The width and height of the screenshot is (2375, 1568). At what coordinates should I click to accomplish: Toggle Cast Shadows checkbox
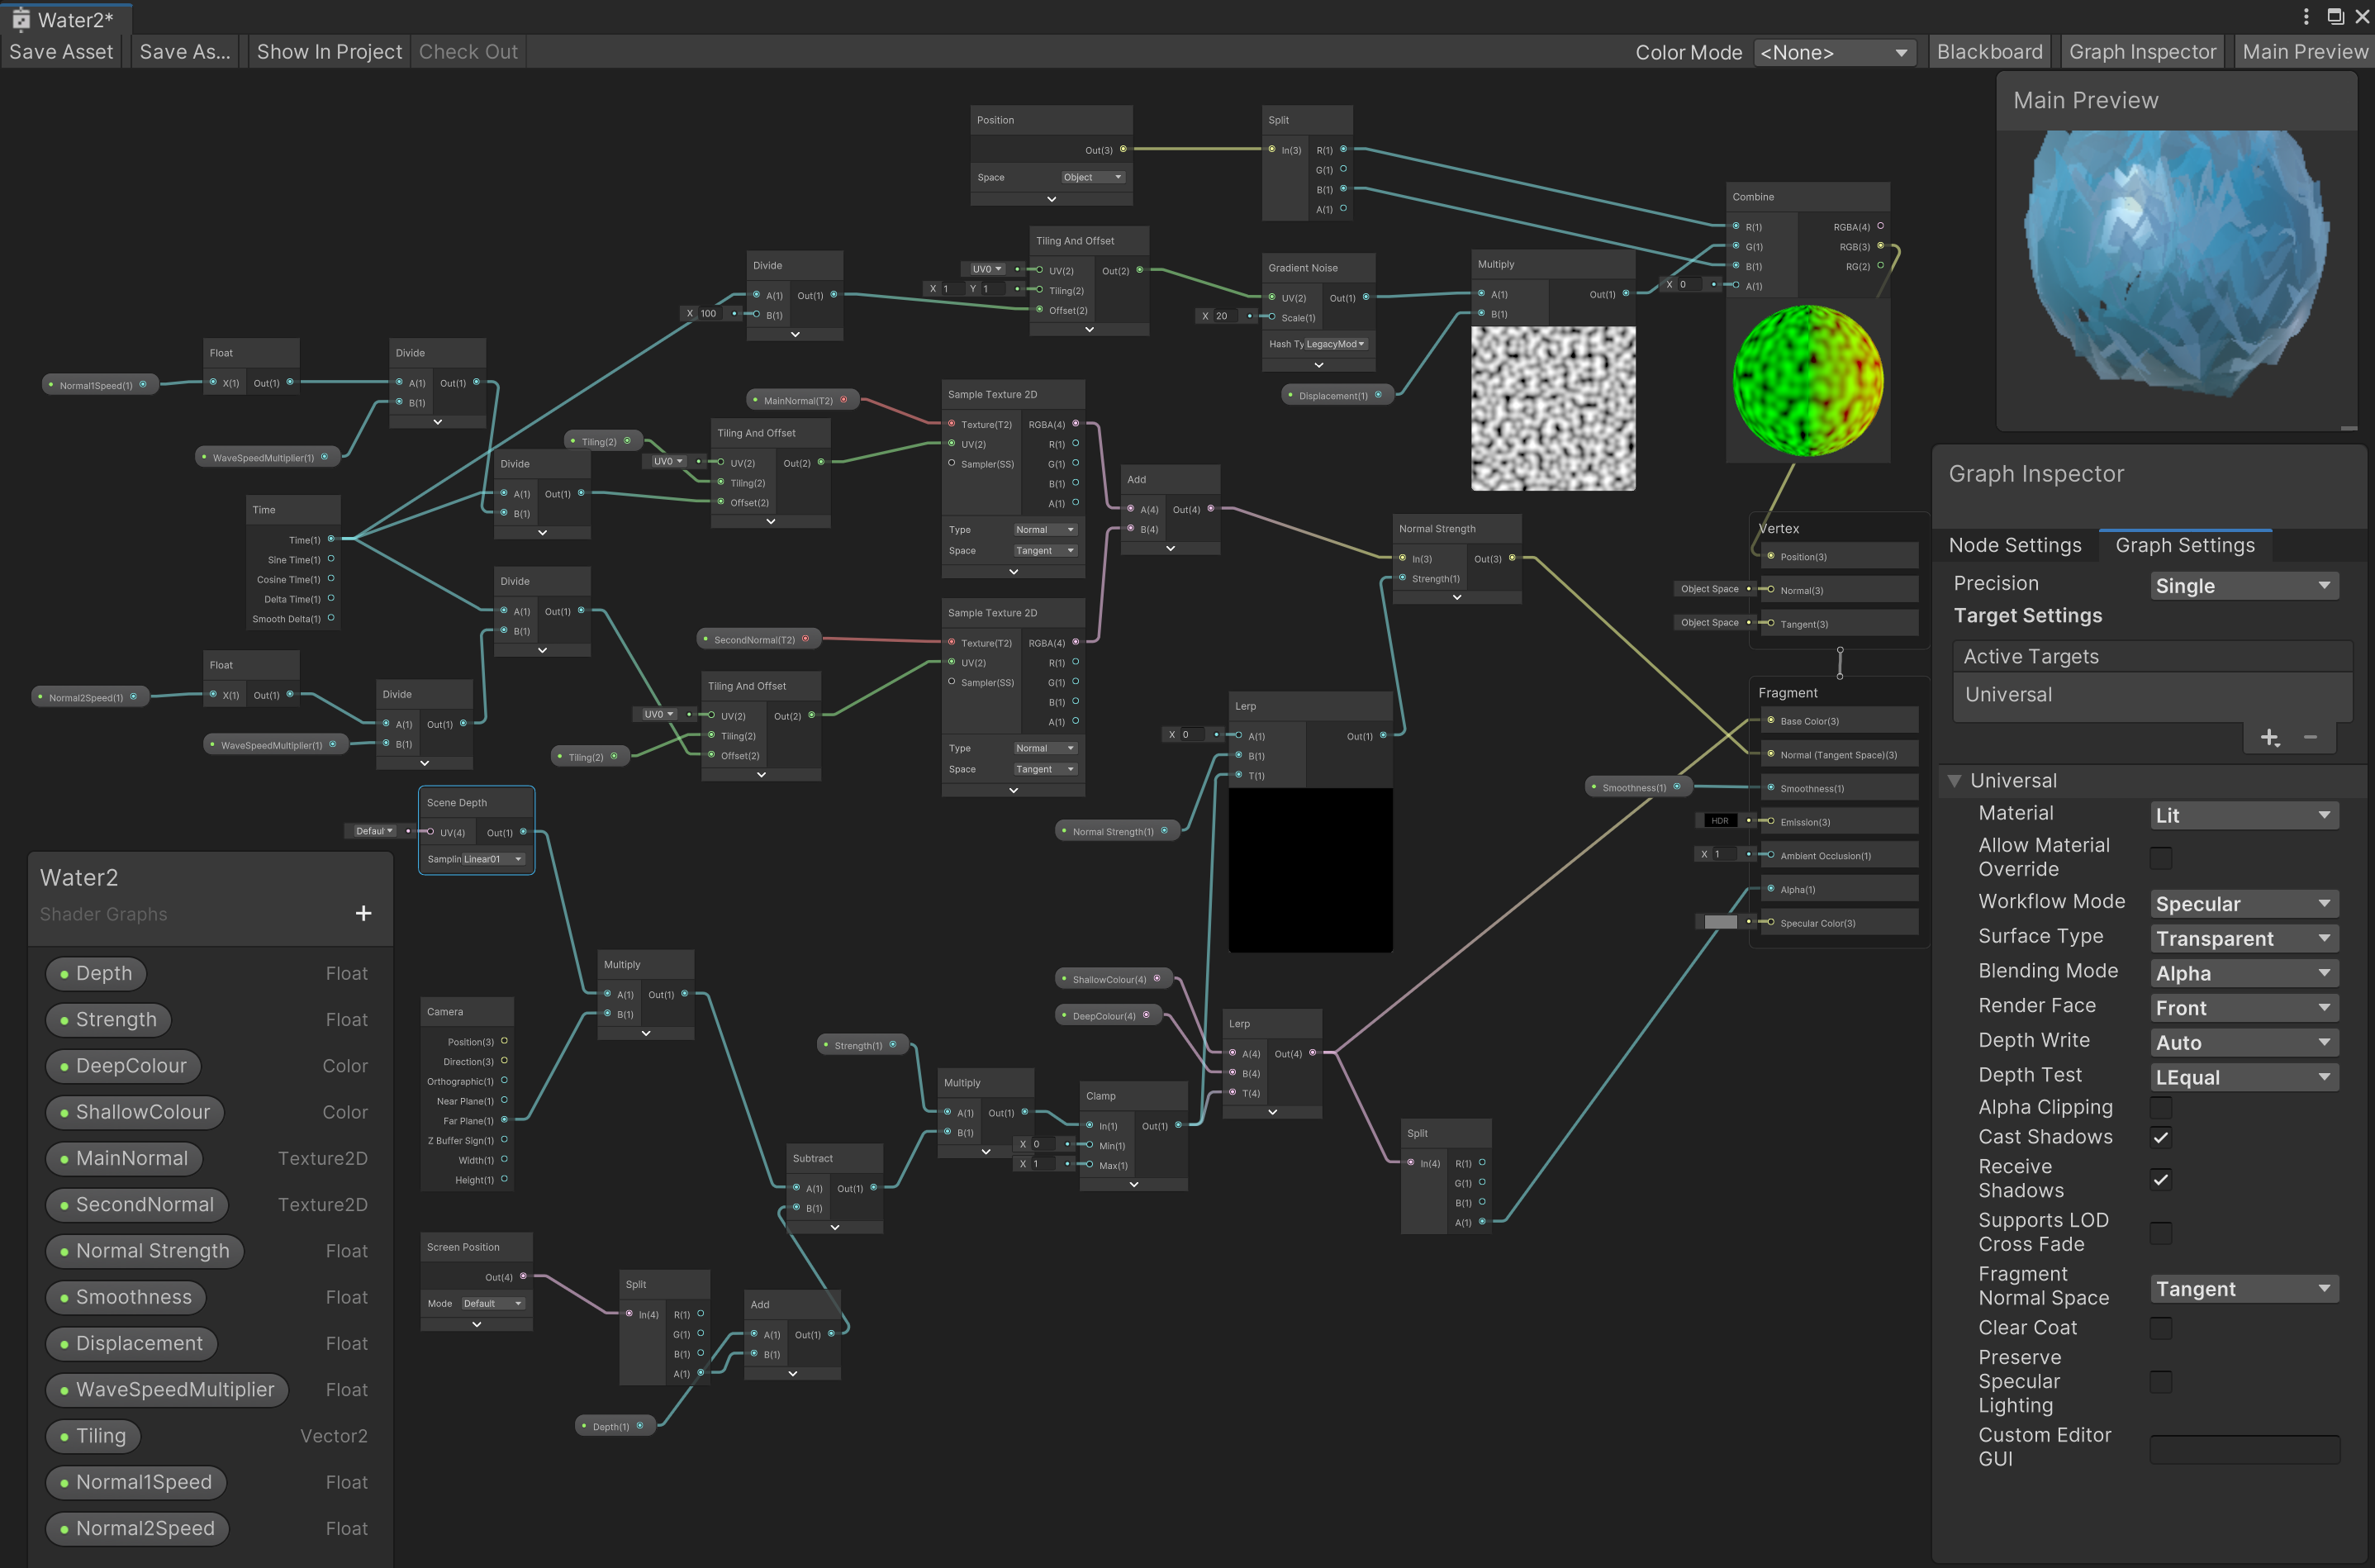pyautogui.click(x=2156, y=1136)
